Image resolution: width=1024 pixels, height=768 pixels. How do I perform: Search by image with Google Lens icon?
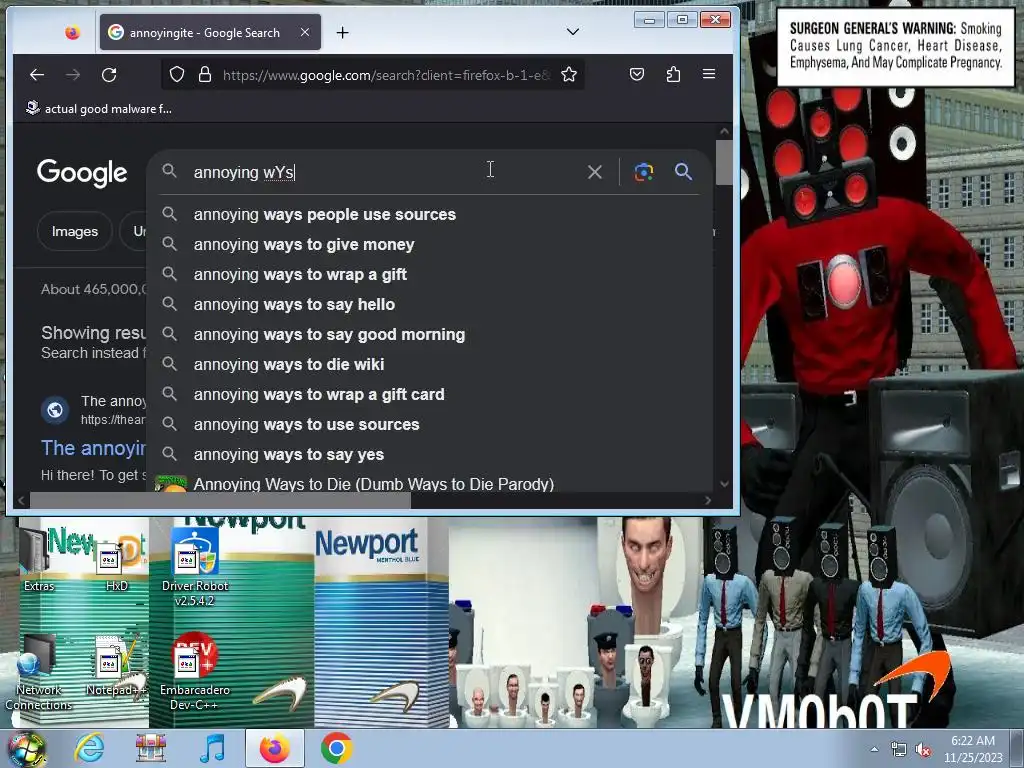pyautogui.click(x=643, y=172)
